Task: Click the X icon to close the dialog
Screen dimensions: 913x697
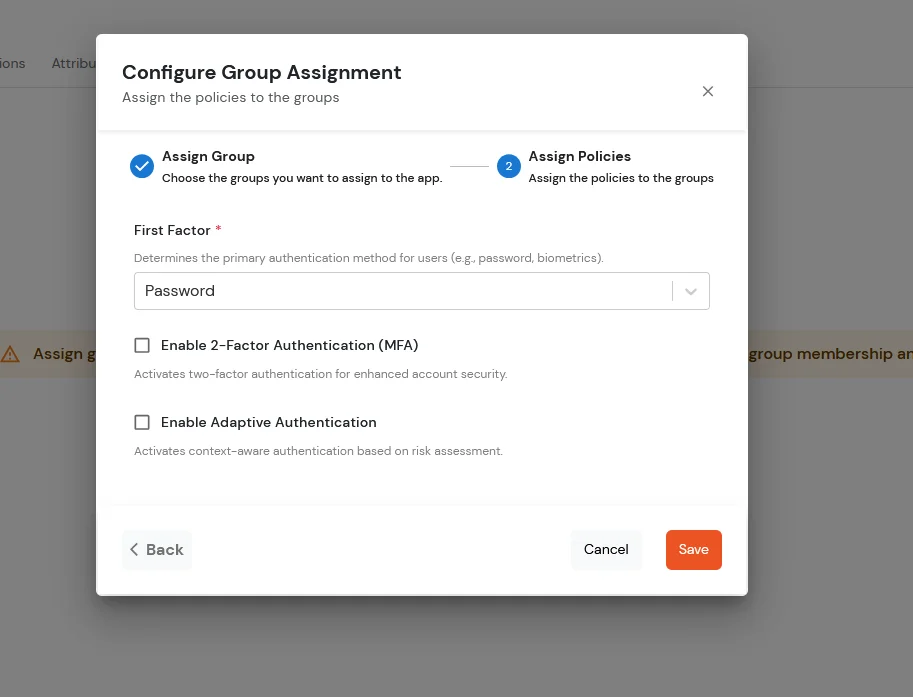Action: pyautogui.click(x=708, y=91)
